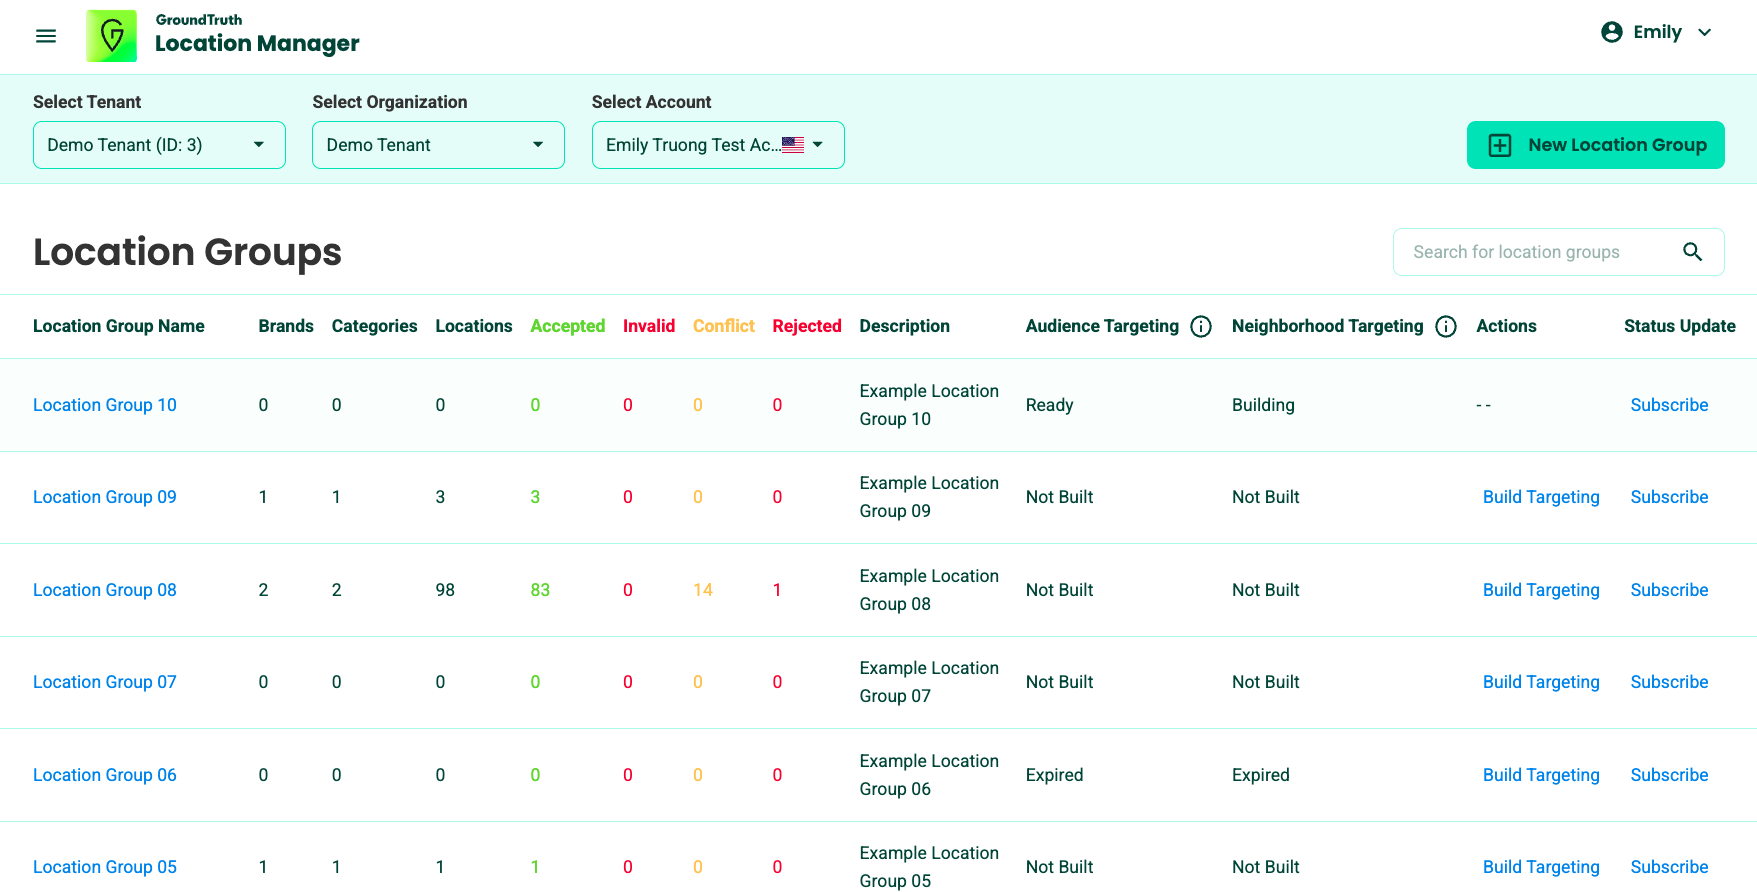Click Build Targeting for Location Group 09
The width and height of the screenshot is (1757, 892).
(1540, 497)
